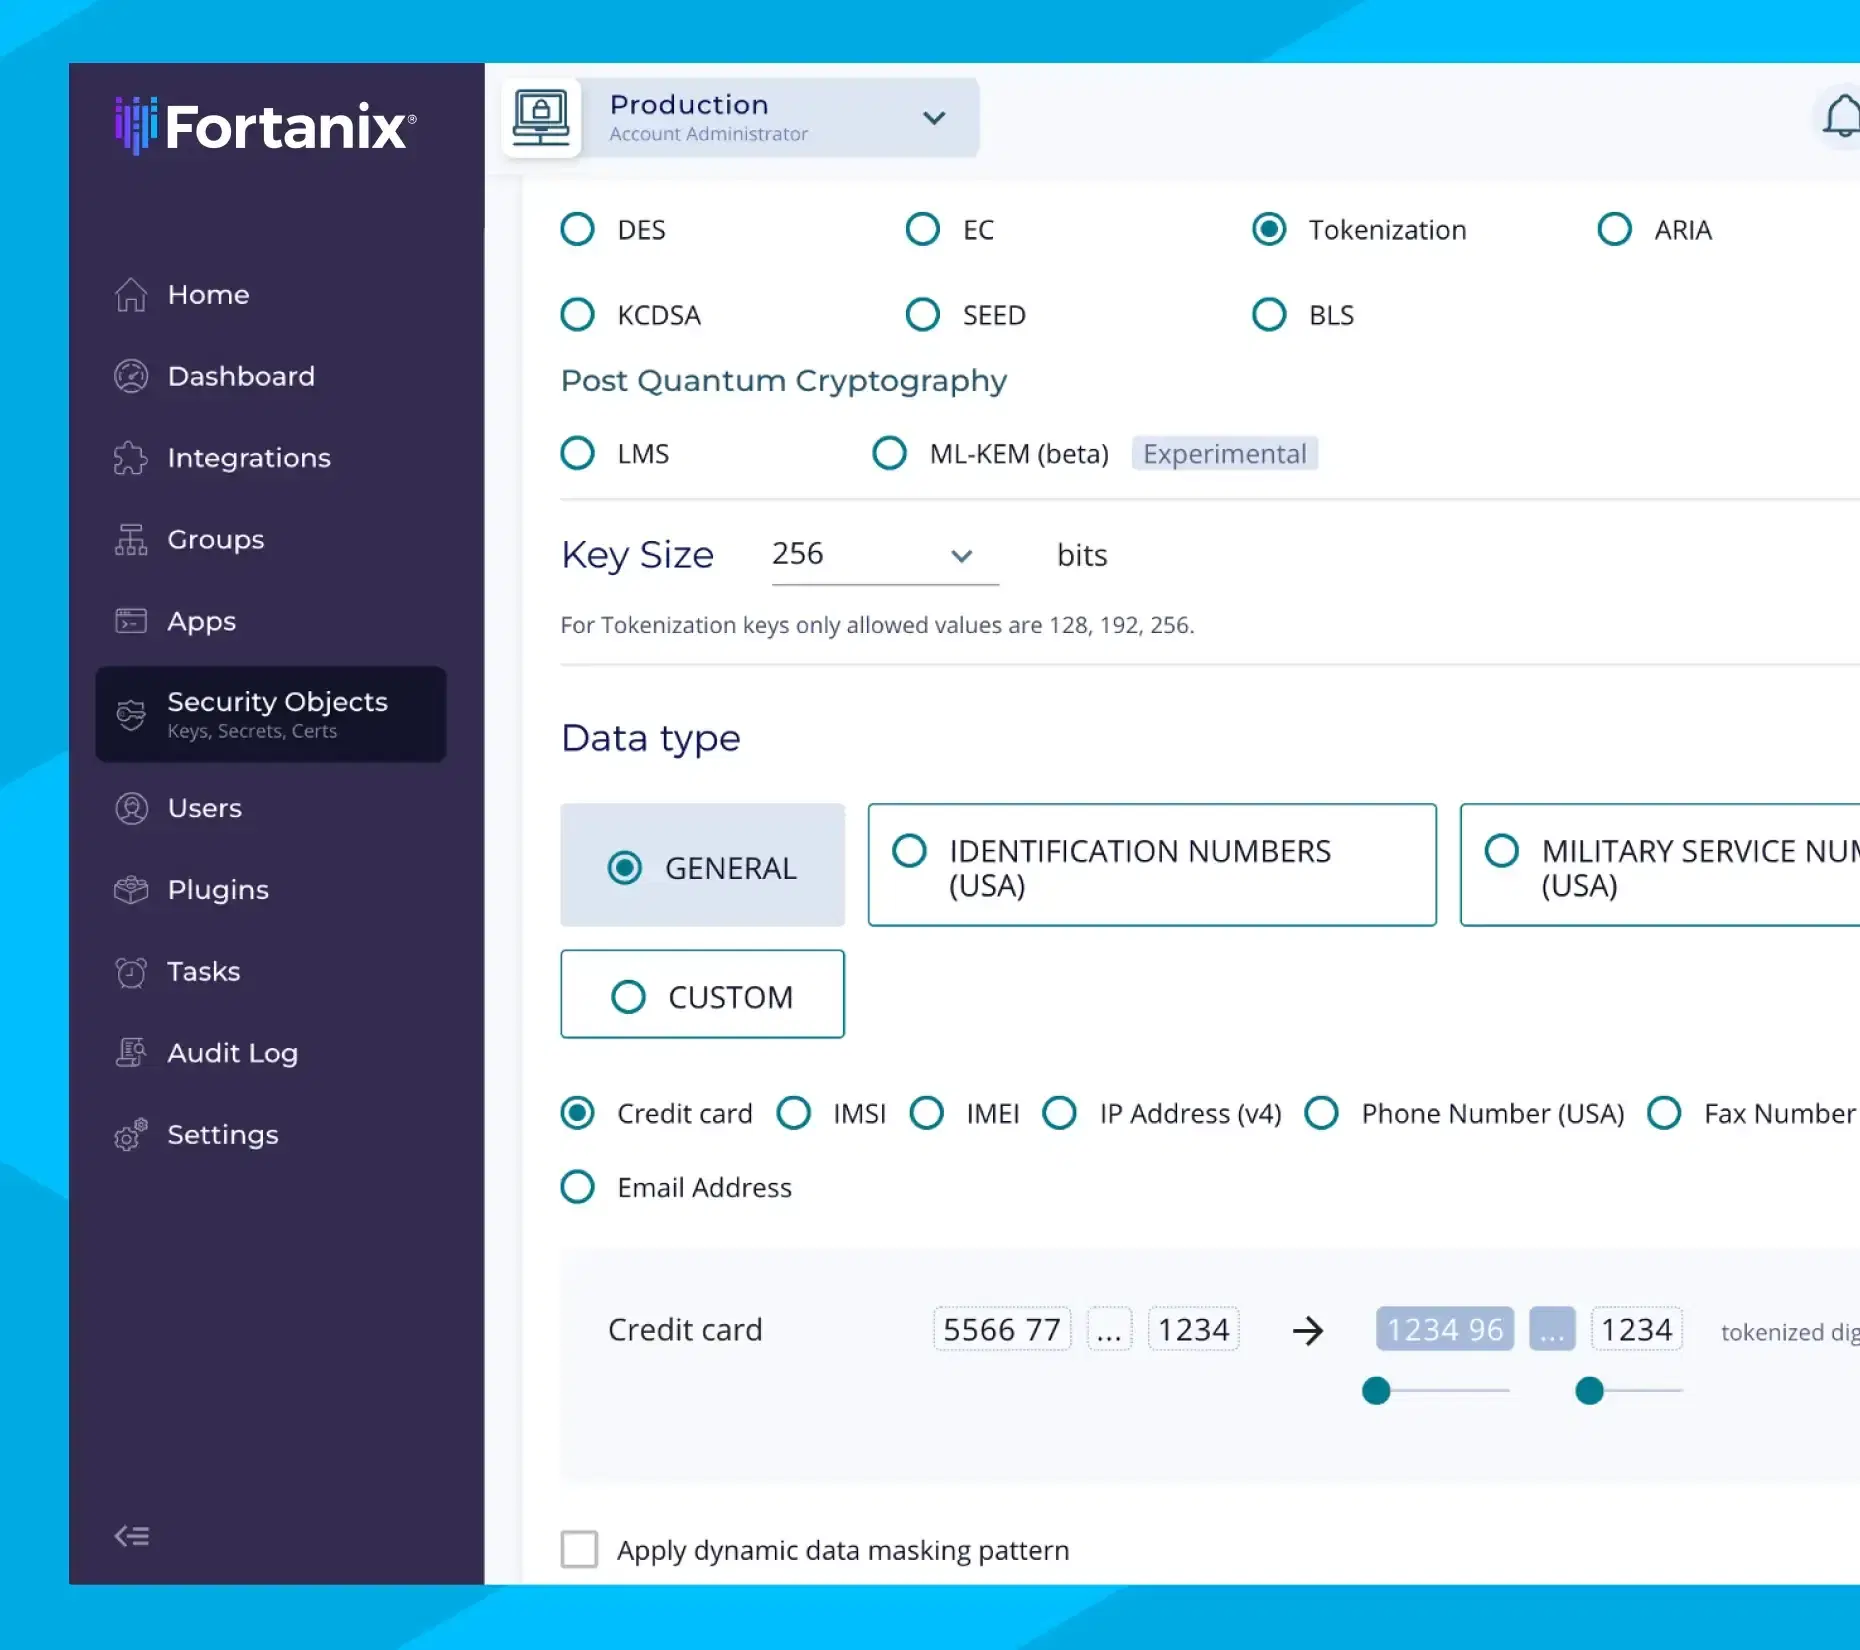Choose MILITARY SERVICE NUMBERS (USA) data type
Image resolution: width=1860 pixels, height=1650 pixels.
pyautogui.click(x=1660, y=865)
